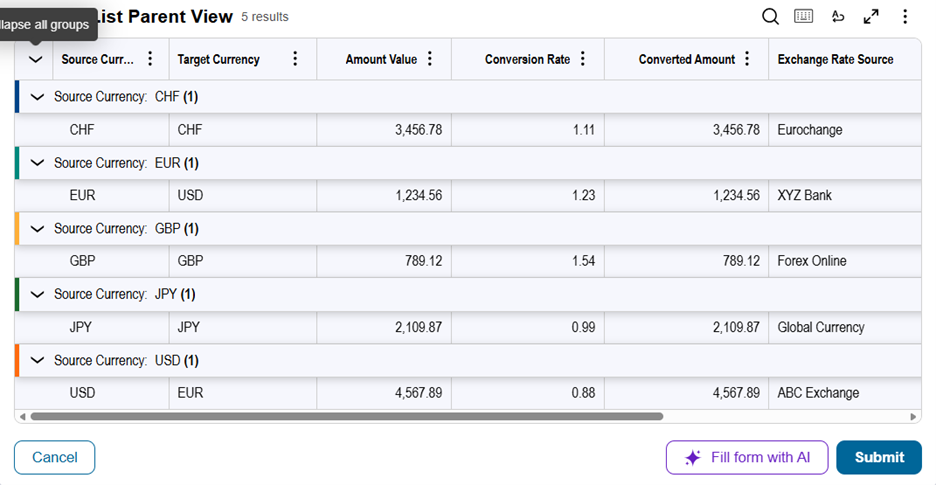Click the Cancel button
Screen dimensions: 936x485
pyautogui.click(x=54, y=457)
